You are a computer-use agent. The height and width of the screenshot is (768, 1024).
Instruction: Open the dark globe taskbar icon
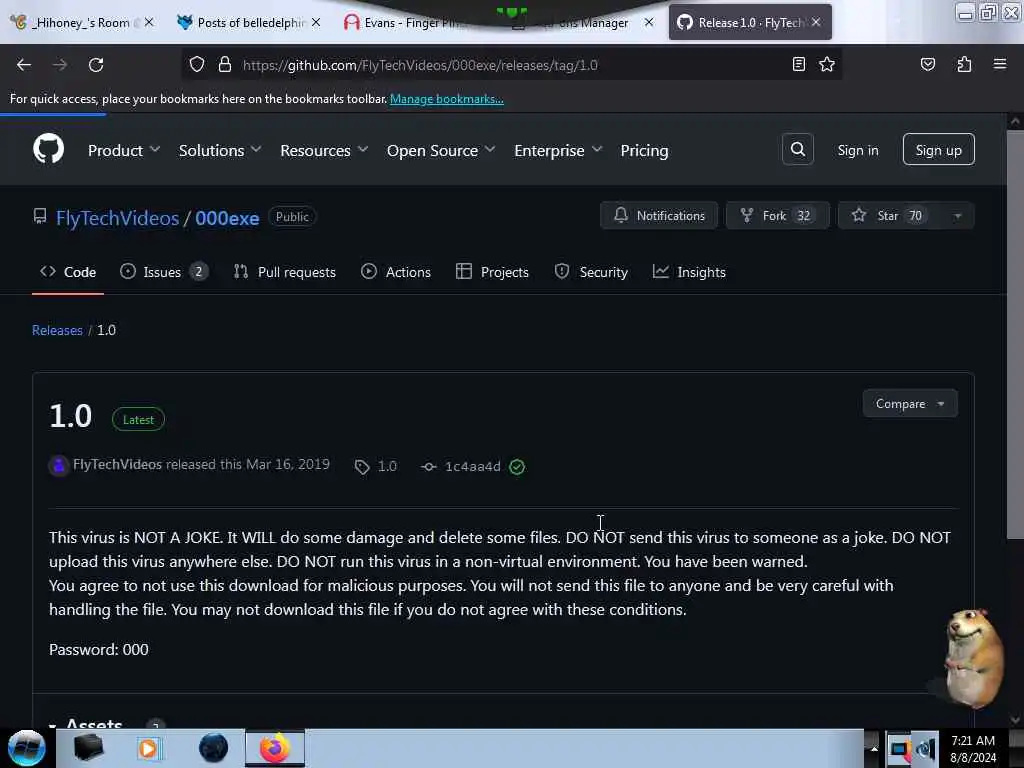pyautogui.click(x=213, y=748)
